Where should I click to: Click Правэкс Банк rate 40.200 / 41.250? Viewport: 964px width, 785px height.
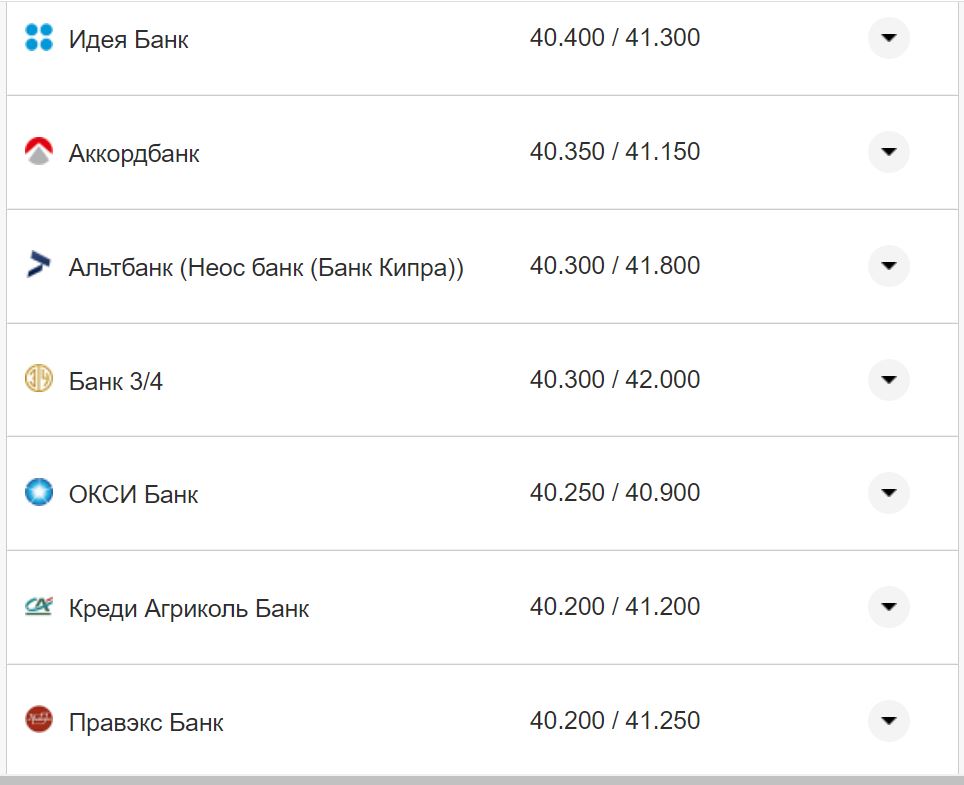(614, 720)
